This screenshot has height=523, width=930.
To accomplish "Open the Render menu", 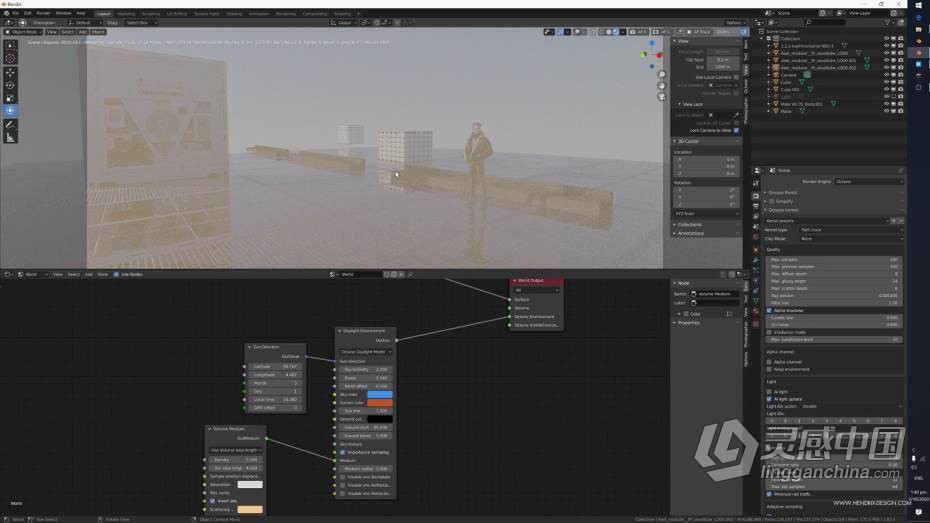I will point(43,13).
